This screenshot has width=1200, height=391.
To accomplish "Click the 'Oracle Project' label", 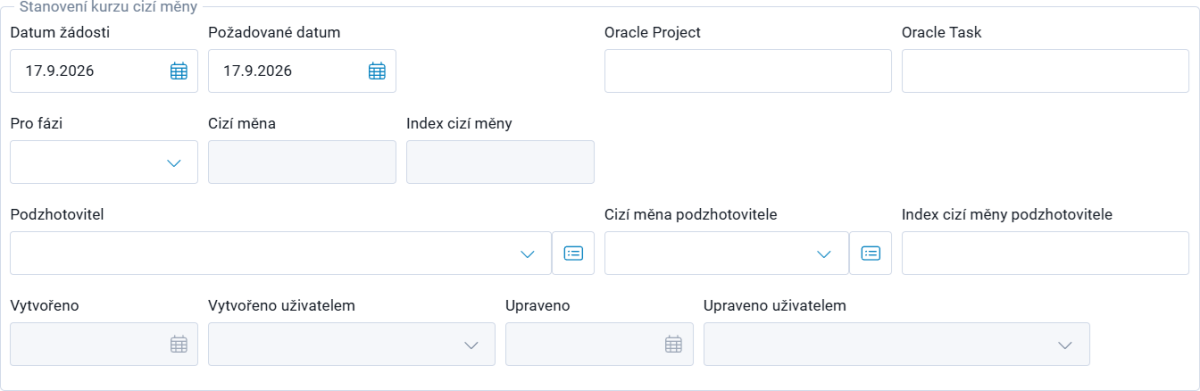I will click(x=652, y=32).
